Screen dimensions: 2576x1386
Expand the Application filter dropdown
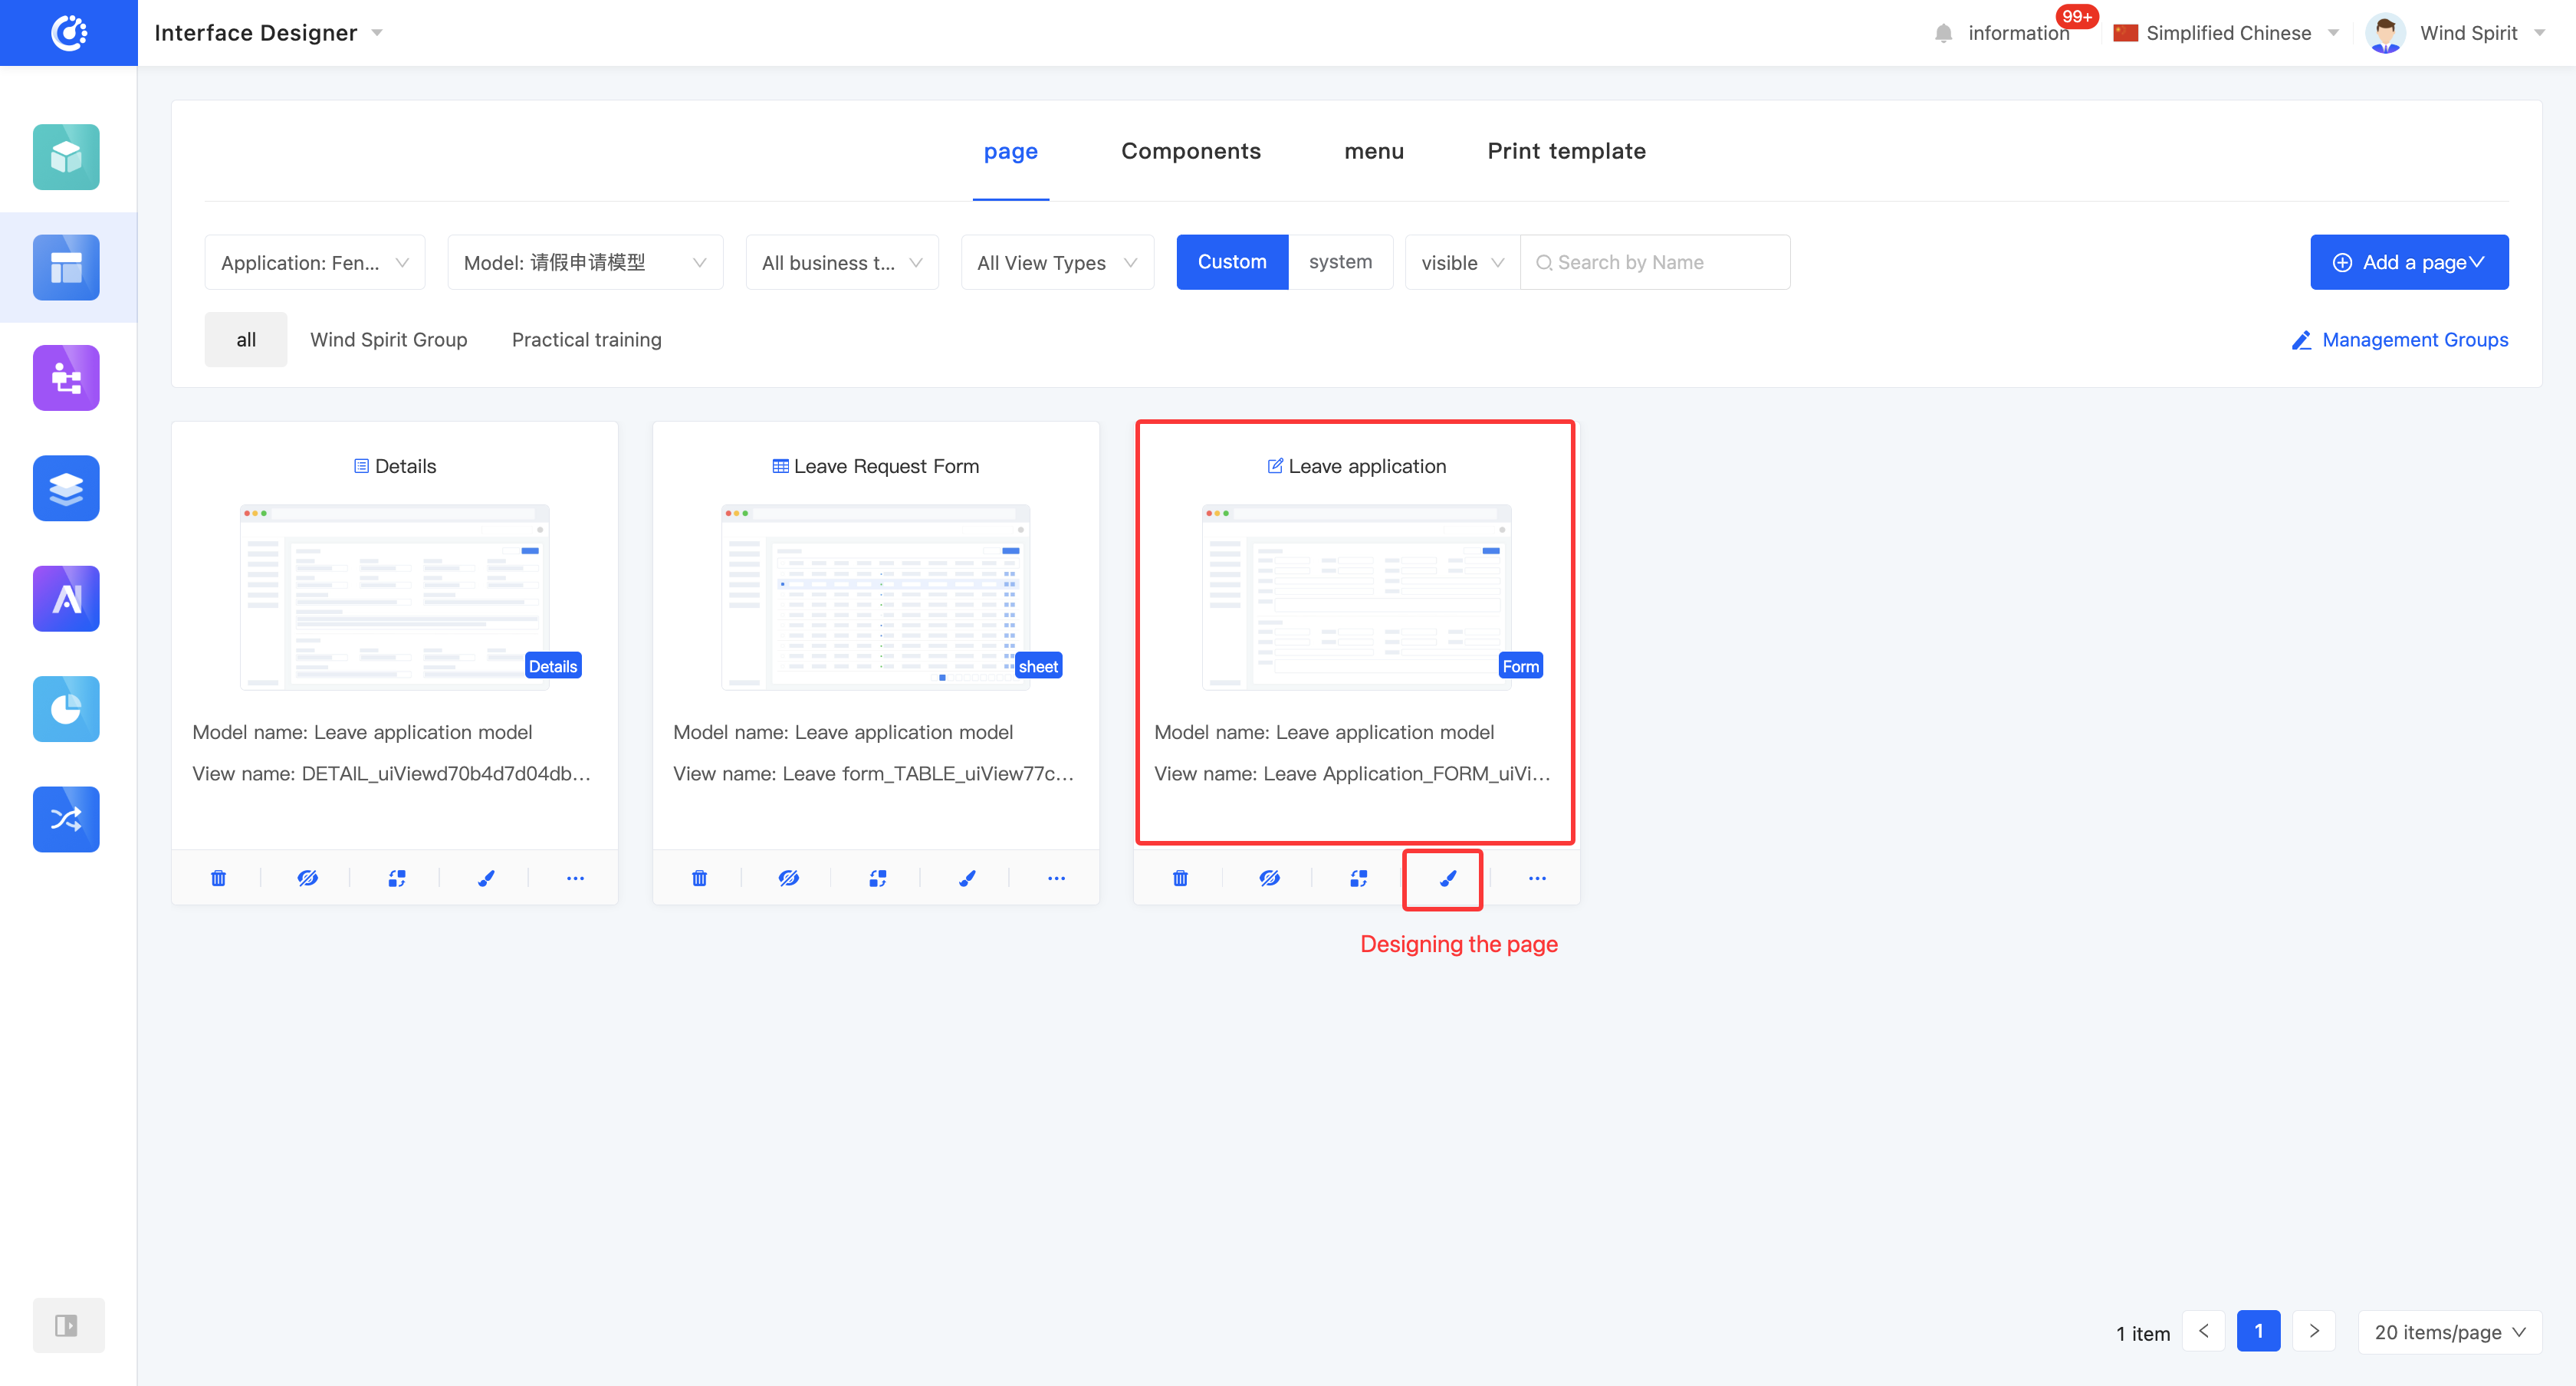coord(314,263)
